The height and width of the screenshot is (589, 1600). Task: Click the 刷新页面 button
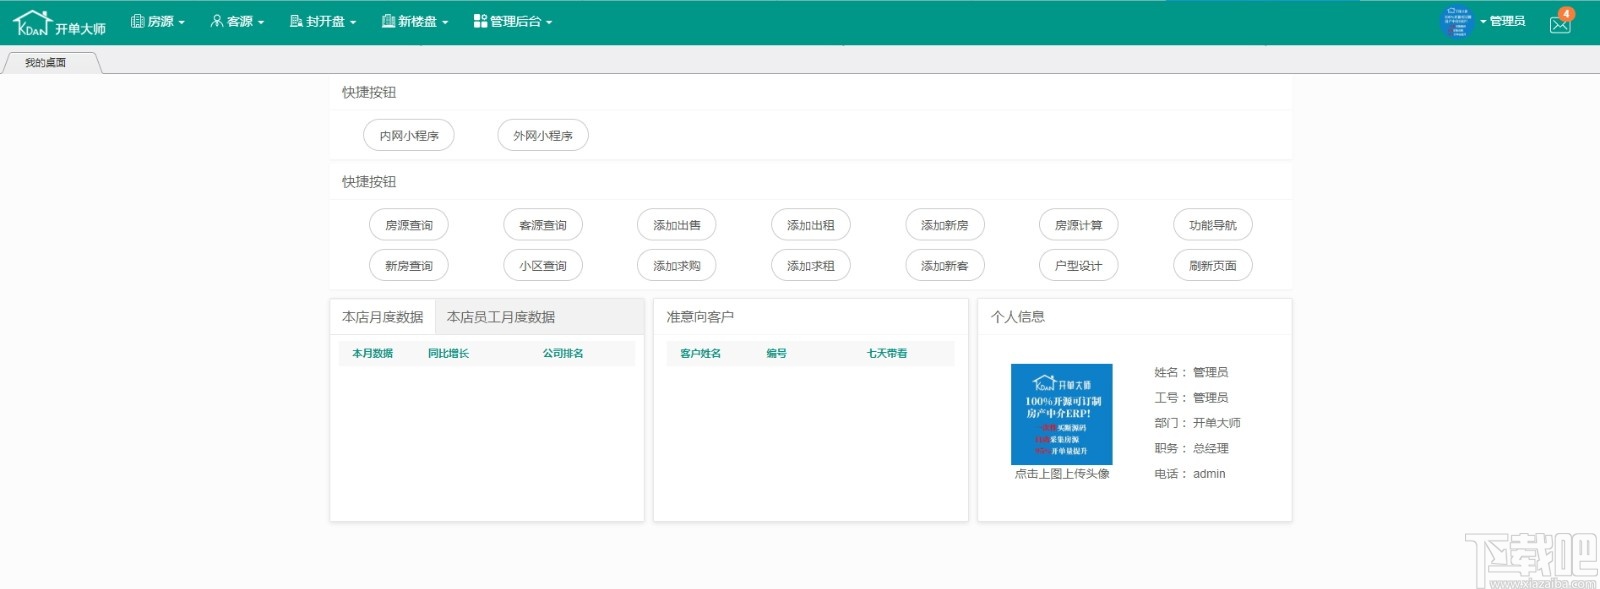(x=1213, y=266)
